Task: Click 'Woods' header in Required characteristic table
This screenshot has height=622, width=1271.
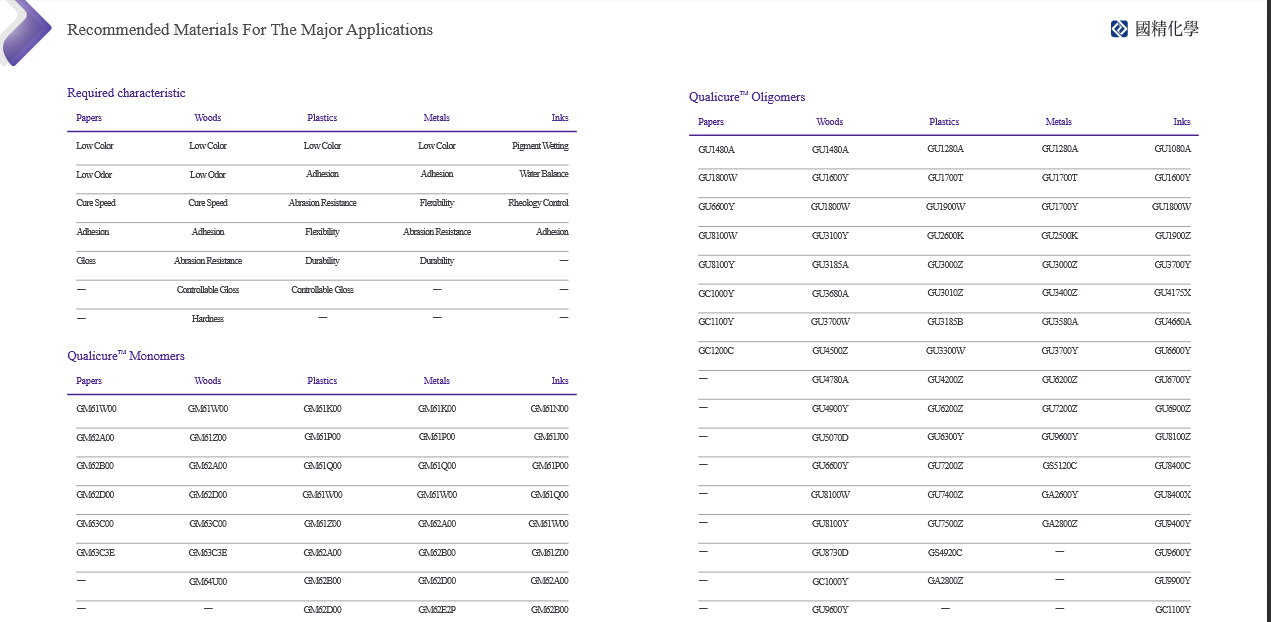Action: tap(208, 118)
